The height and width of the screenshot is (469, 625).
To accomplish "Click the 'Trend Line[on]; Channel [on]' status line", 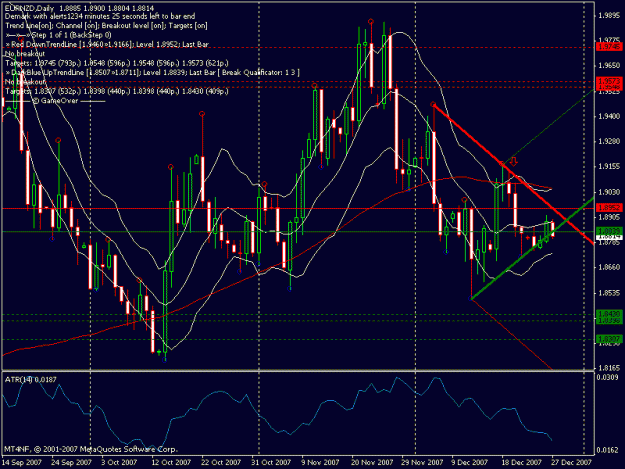I will coord(106,26).
